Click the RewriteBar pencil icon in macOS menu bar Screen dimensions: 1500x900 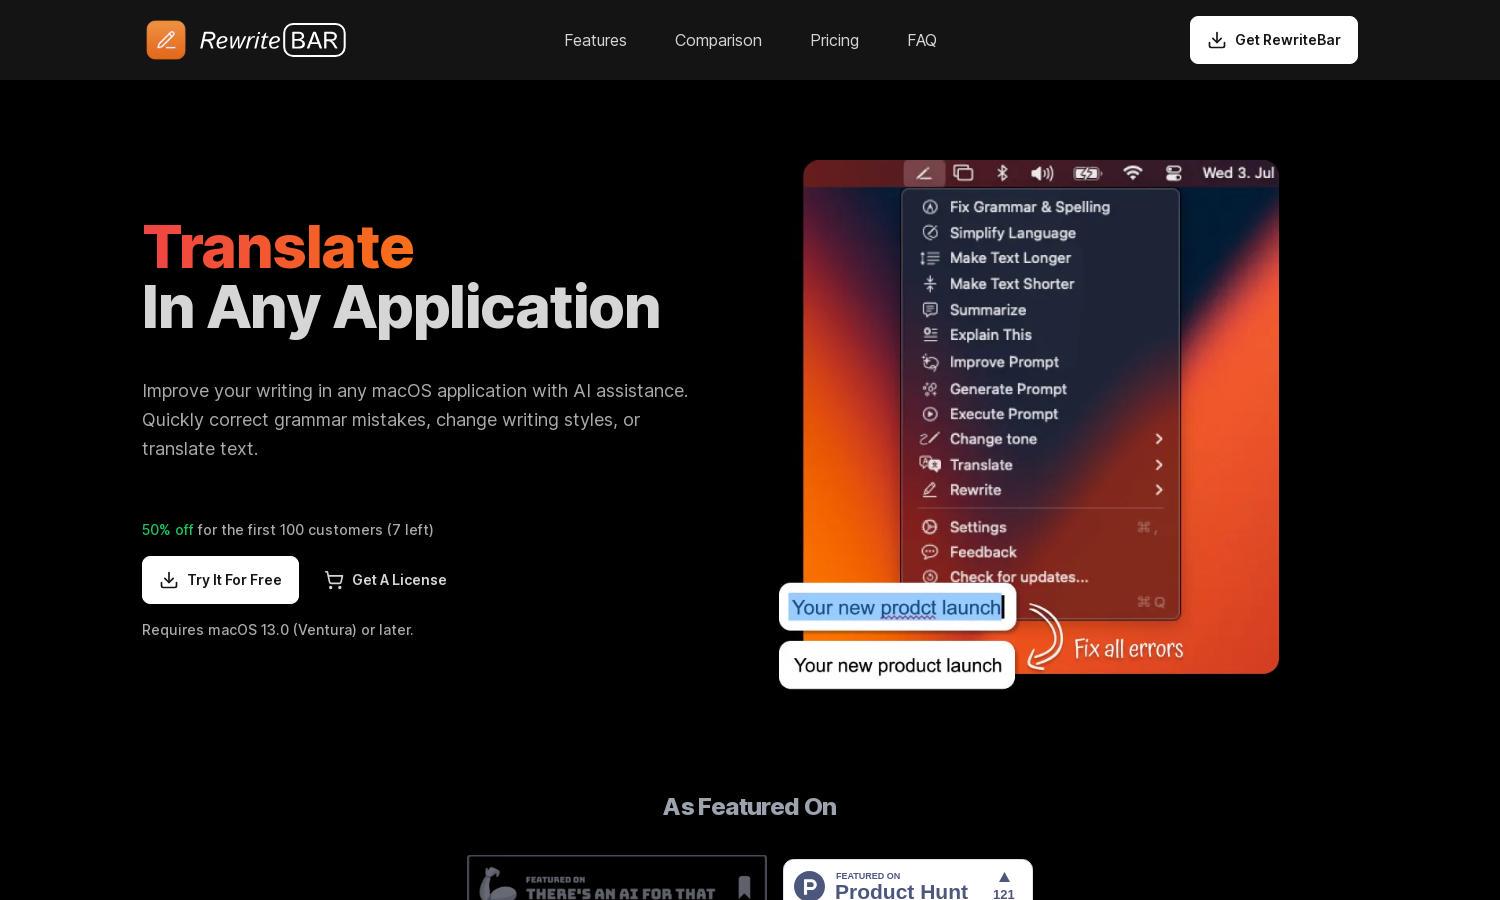[x=924, y=173]
